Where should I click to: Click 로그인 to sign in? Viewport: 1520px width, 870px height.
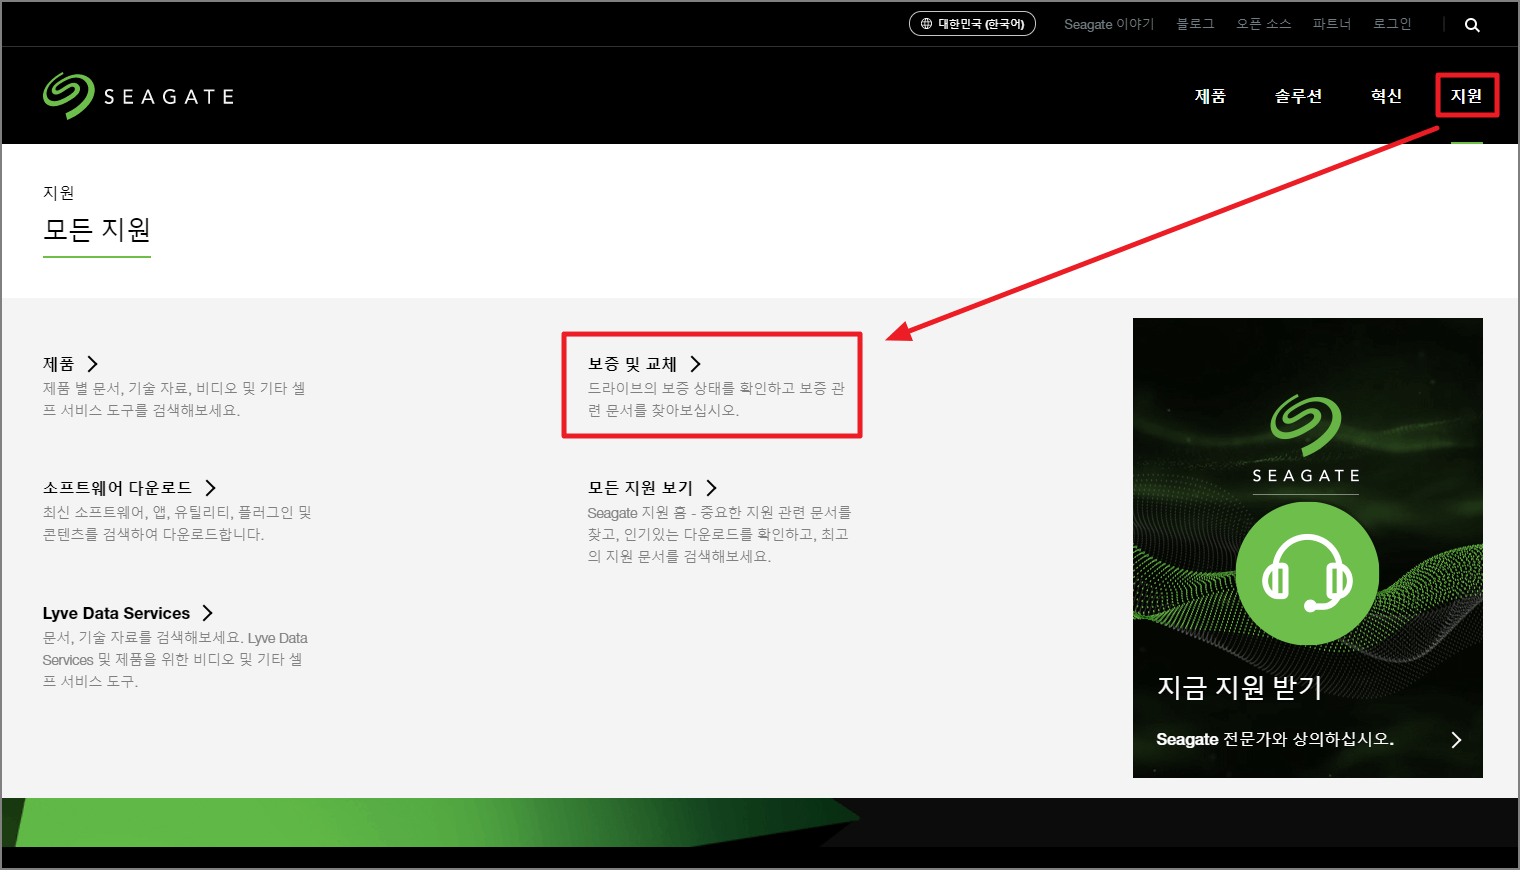coord(1392,24)
